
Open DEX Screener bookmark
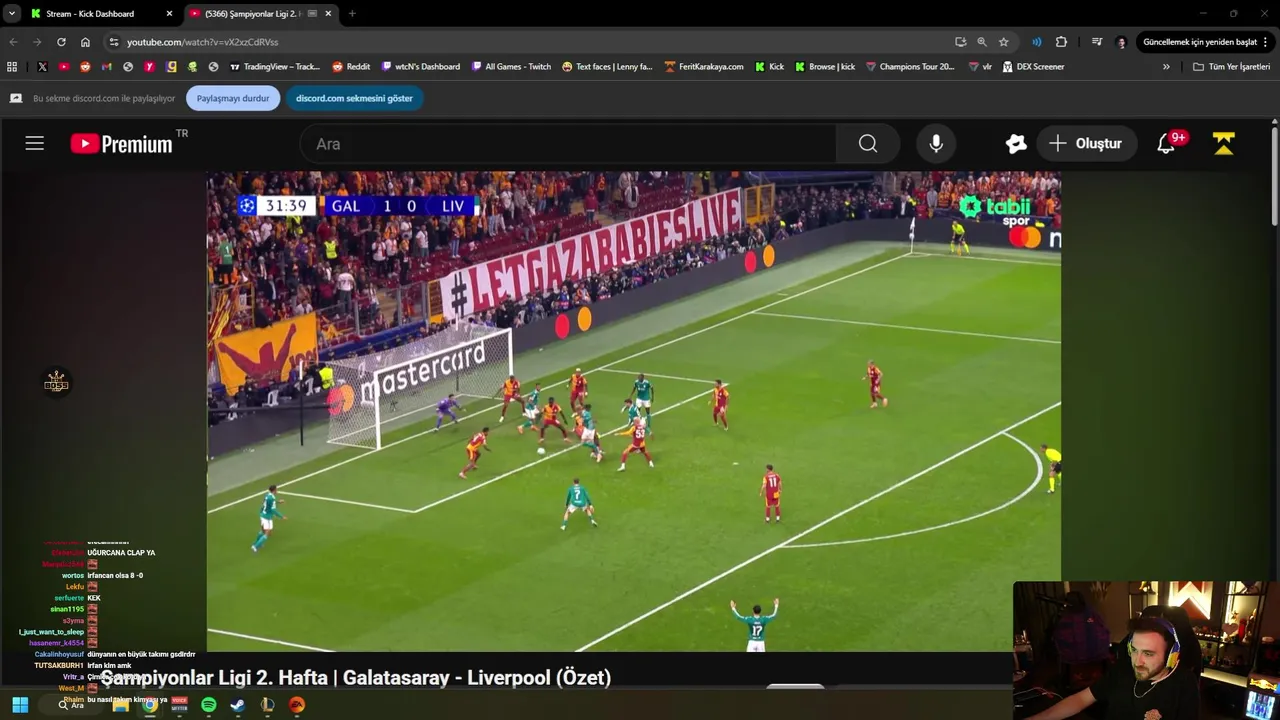point(1033,67)
